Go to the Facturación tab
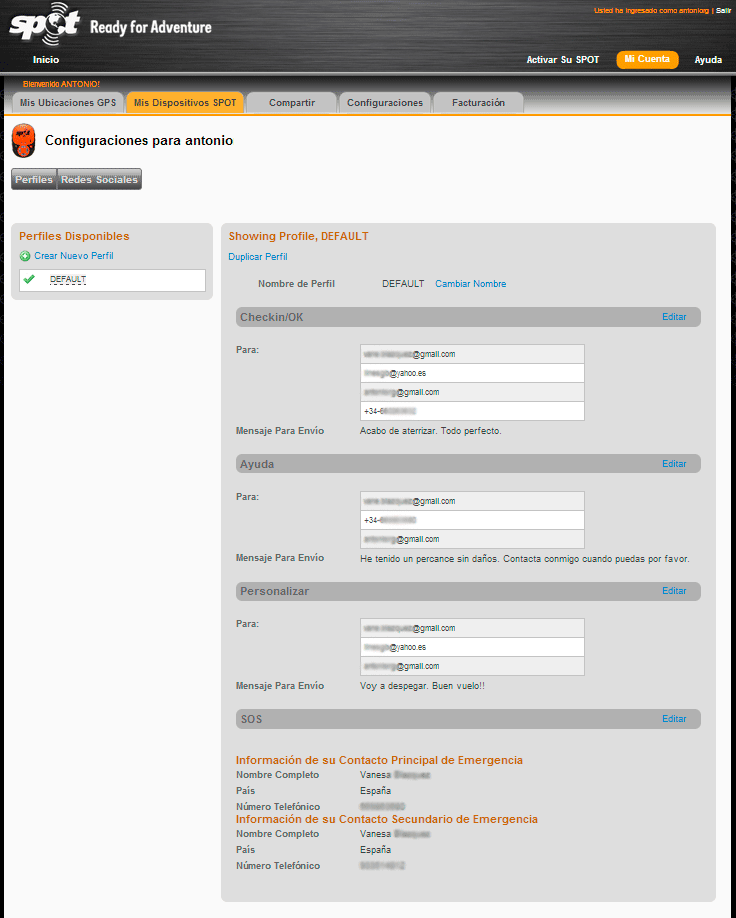Screen dimensions: 736x918 pyautogui.click(x=478, y=103)
